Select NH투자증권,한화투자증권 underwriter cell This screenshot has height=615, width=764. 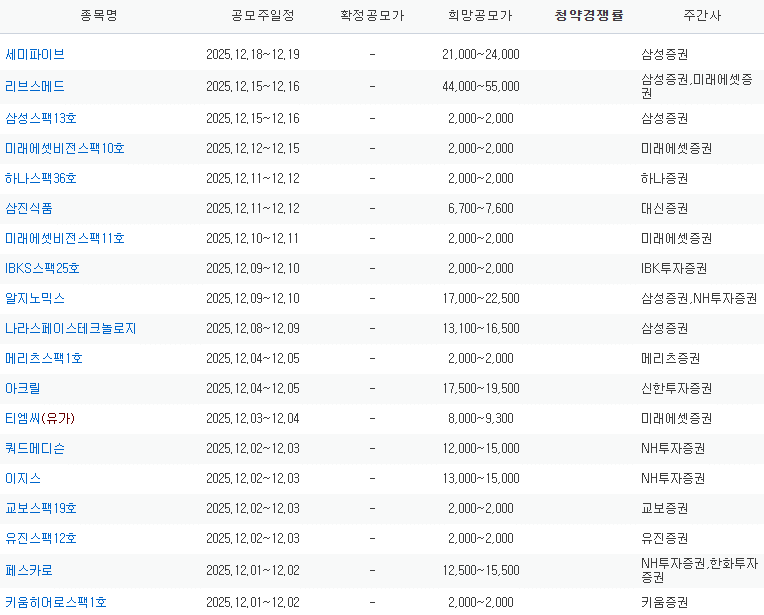[x=700, y=570]
